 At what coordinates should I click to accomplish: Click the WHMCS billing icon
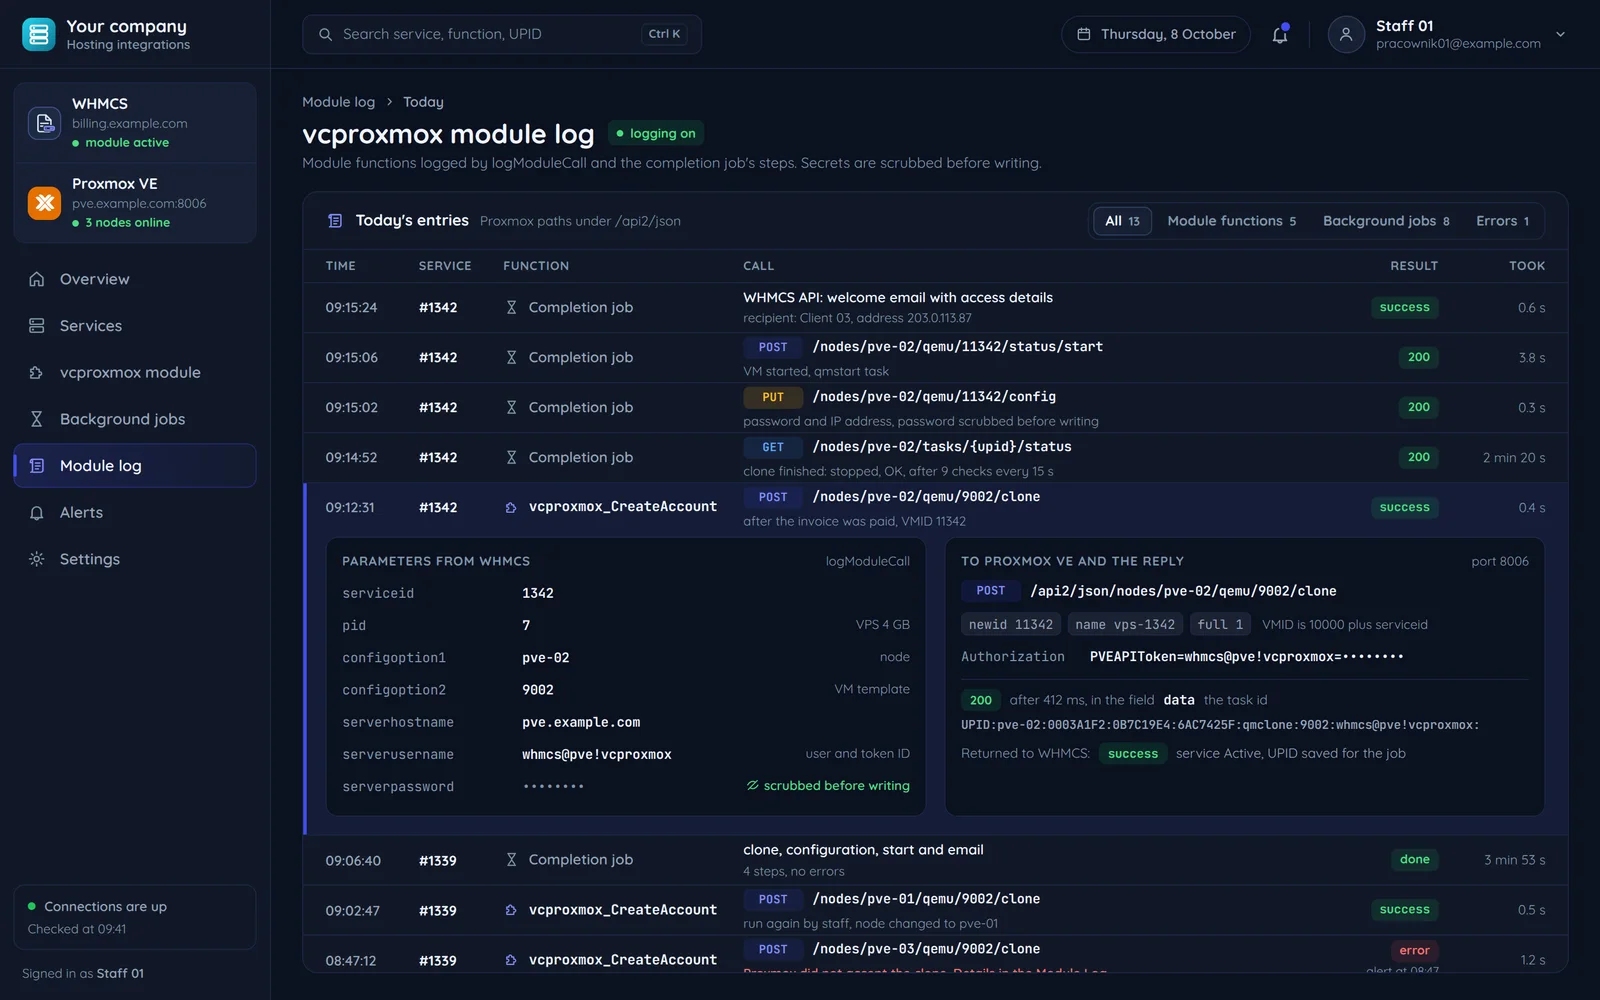click(44, 123)
